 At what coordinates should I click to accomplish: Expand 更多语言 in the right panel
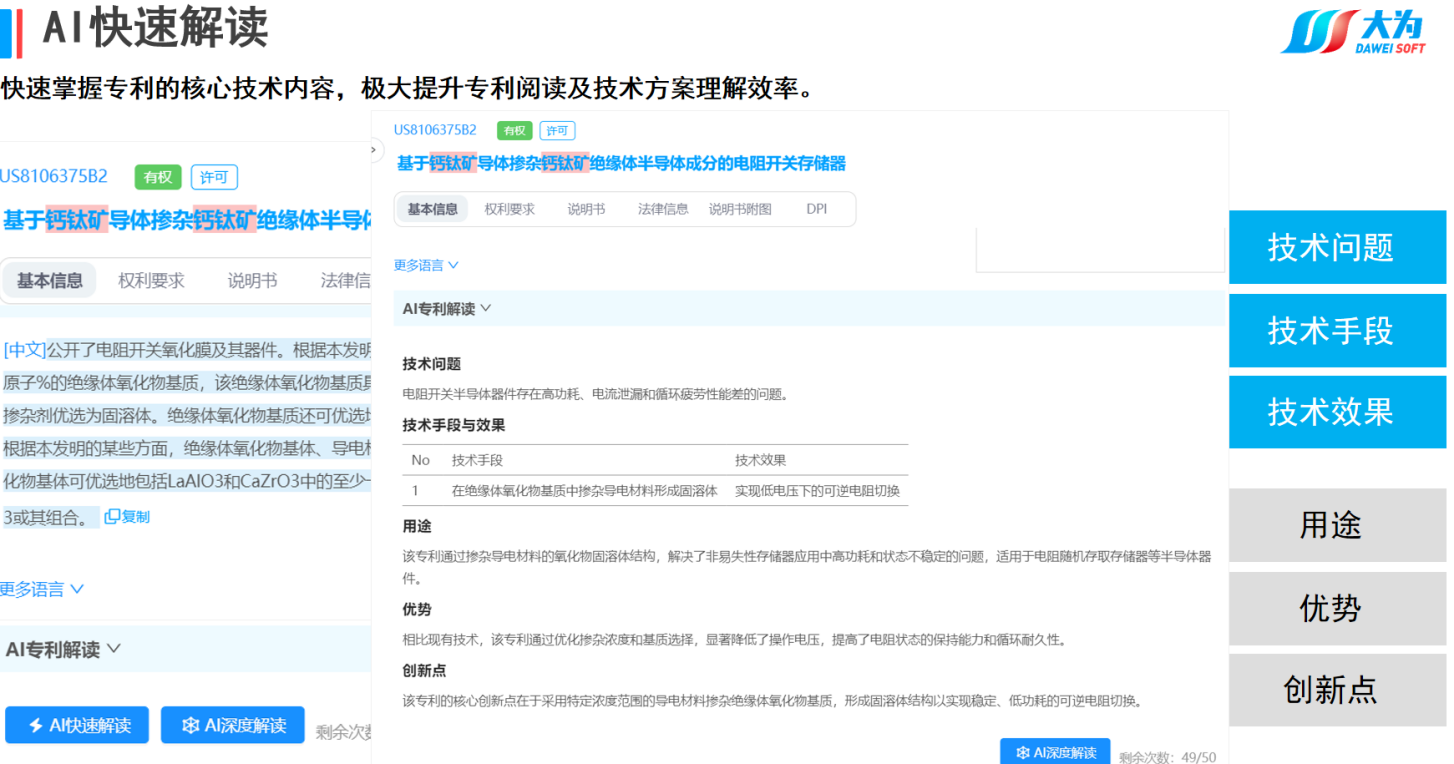pos(426,265)
